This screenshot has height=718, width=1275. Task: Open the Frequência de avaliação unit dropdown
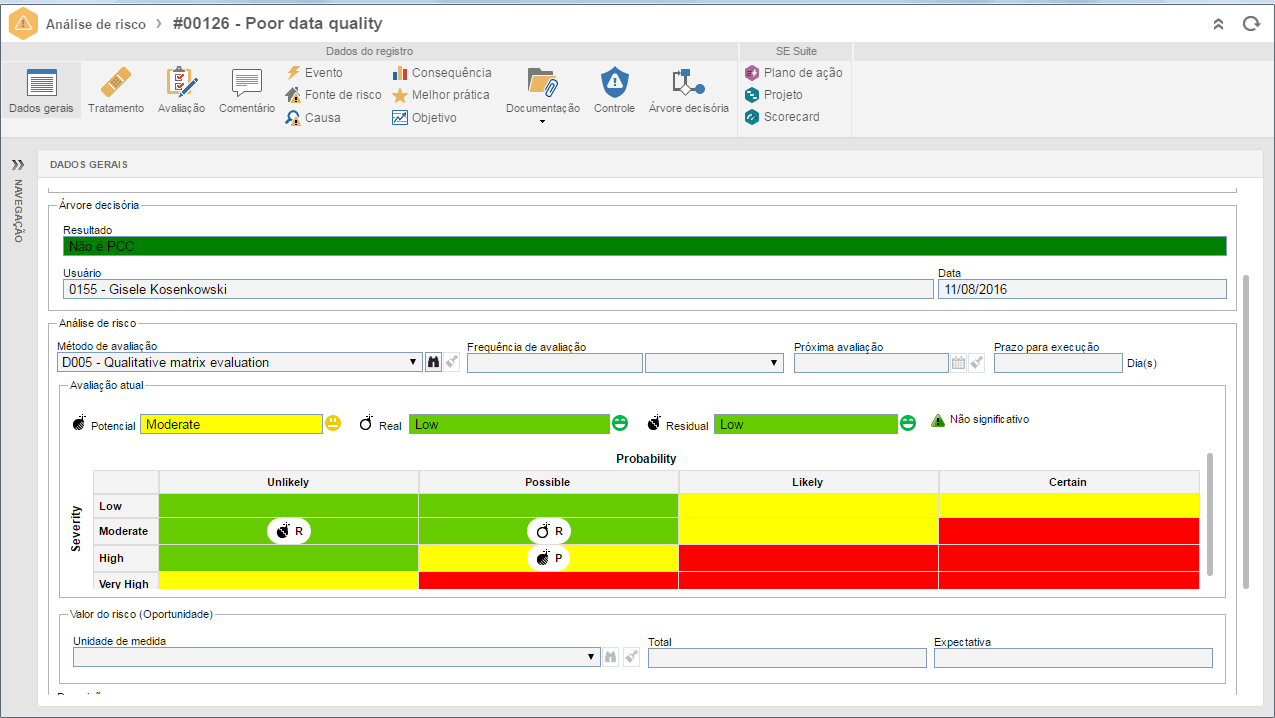pos(714,363)
